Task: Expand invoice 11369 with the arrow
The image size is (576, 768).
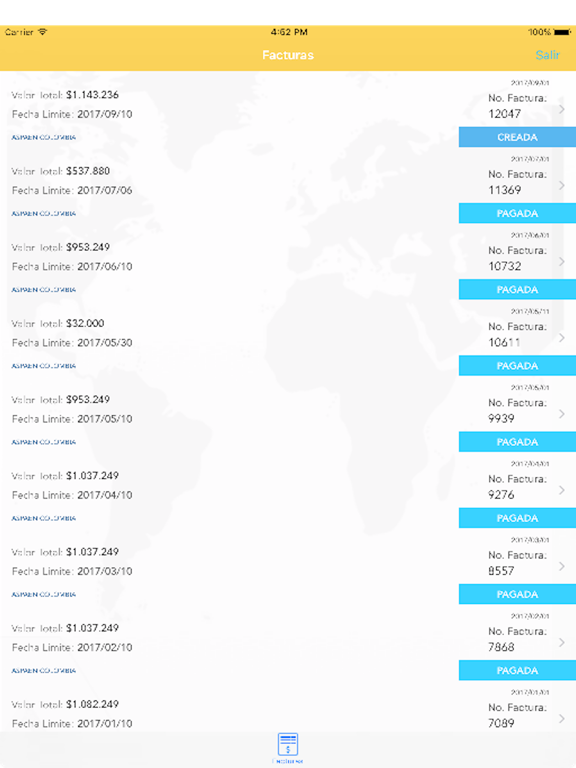Action: click(562, 185)
